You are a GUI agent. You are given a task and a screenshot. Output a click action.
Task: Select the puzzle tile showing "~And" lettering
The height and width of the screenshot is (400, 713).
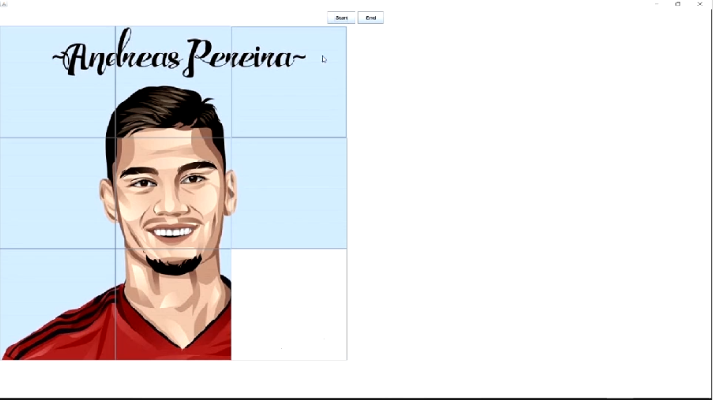pyautogui.click(x=58, y=82)
